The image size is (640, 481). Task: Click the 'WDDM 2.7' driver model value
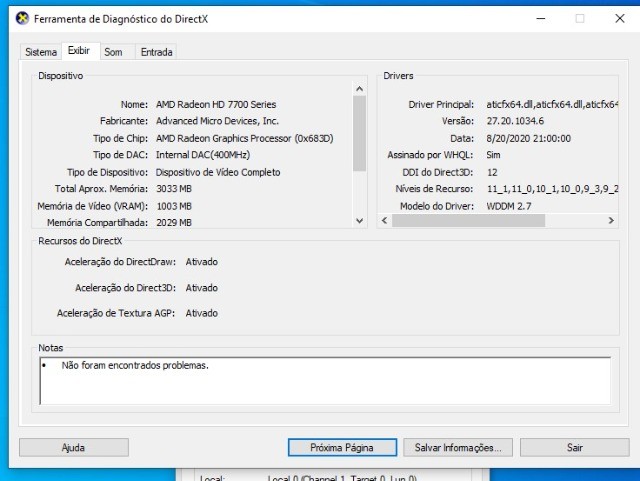click(509, 206)
